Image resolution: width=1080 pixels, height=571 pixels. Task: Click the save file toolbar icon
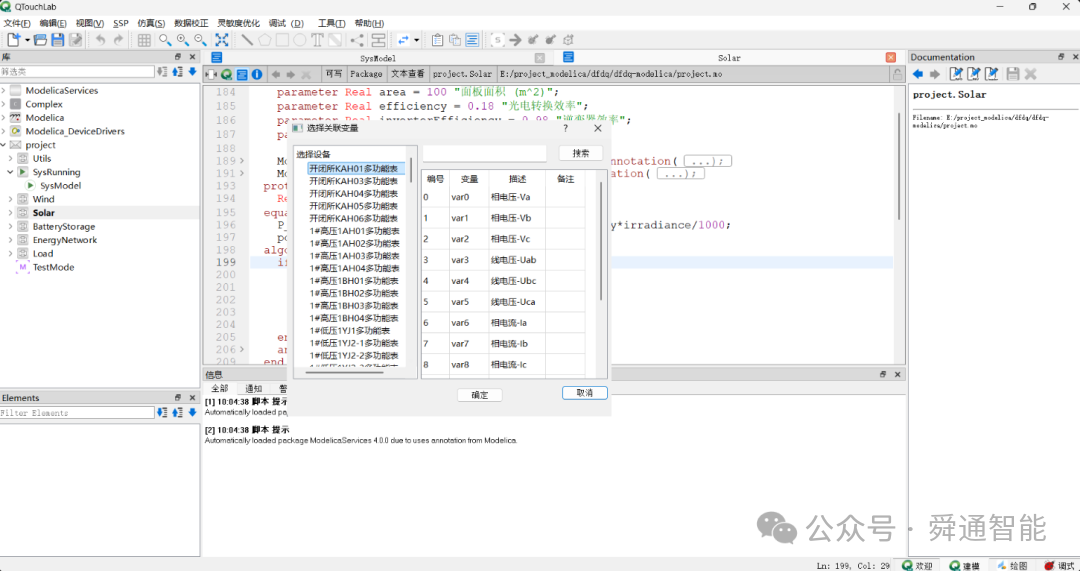(x=58, y=40)
